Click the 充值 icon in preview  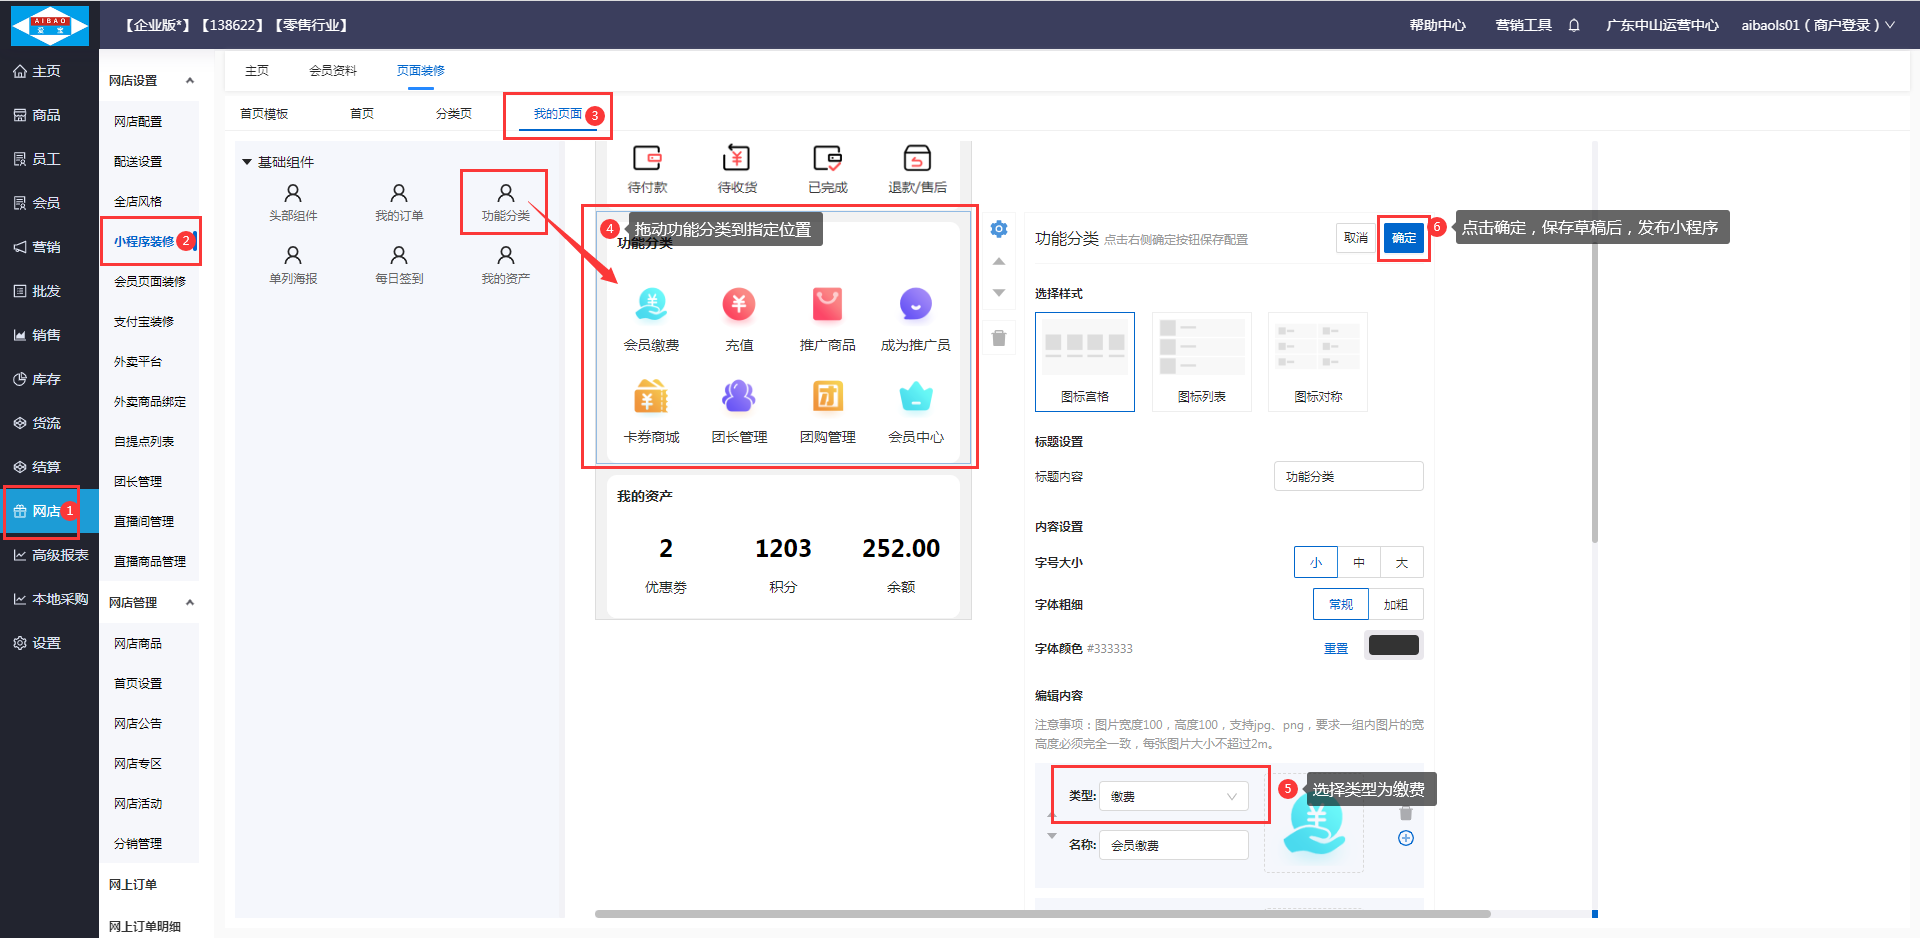(739, 304)
